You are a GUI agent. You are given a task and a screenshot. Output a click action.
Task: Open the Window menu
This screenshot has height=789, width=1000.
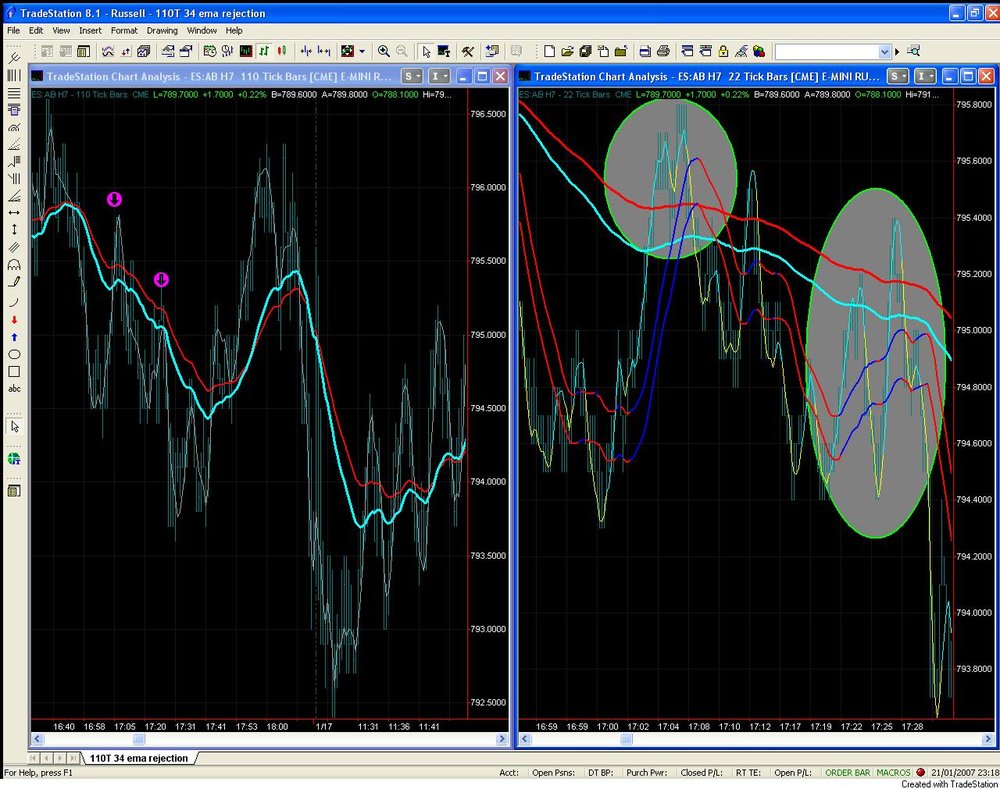202,30
